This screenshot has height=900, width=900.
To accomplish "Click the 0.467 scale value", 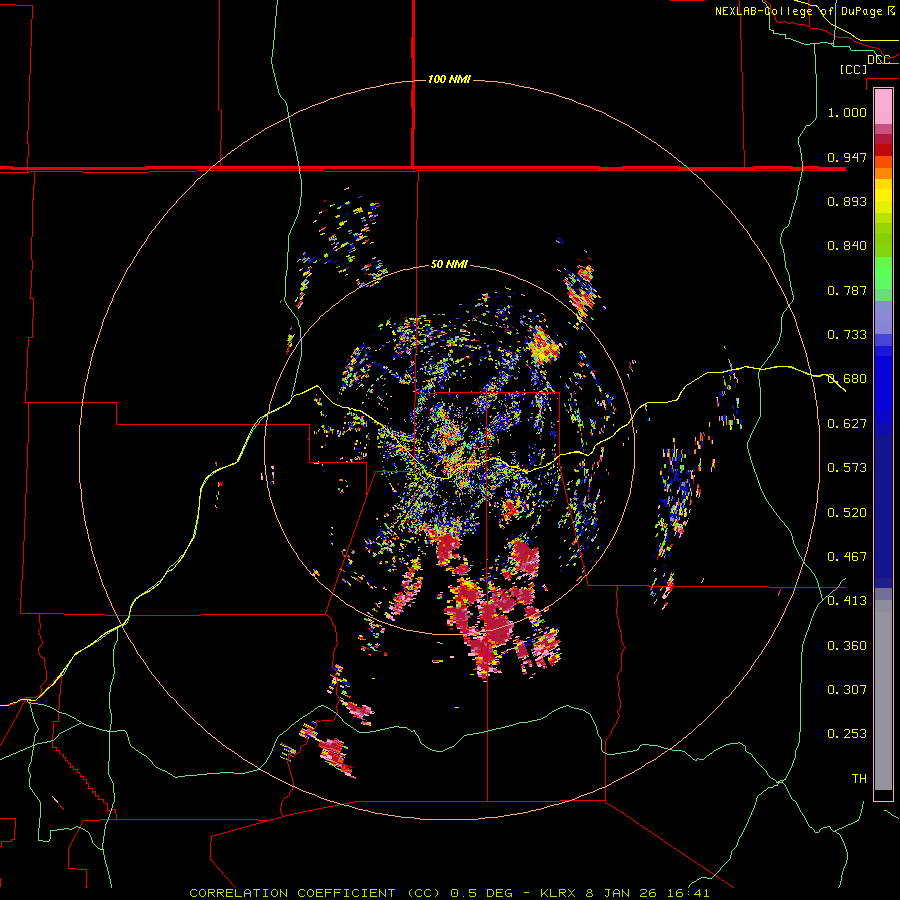I will tap(847, 557).
